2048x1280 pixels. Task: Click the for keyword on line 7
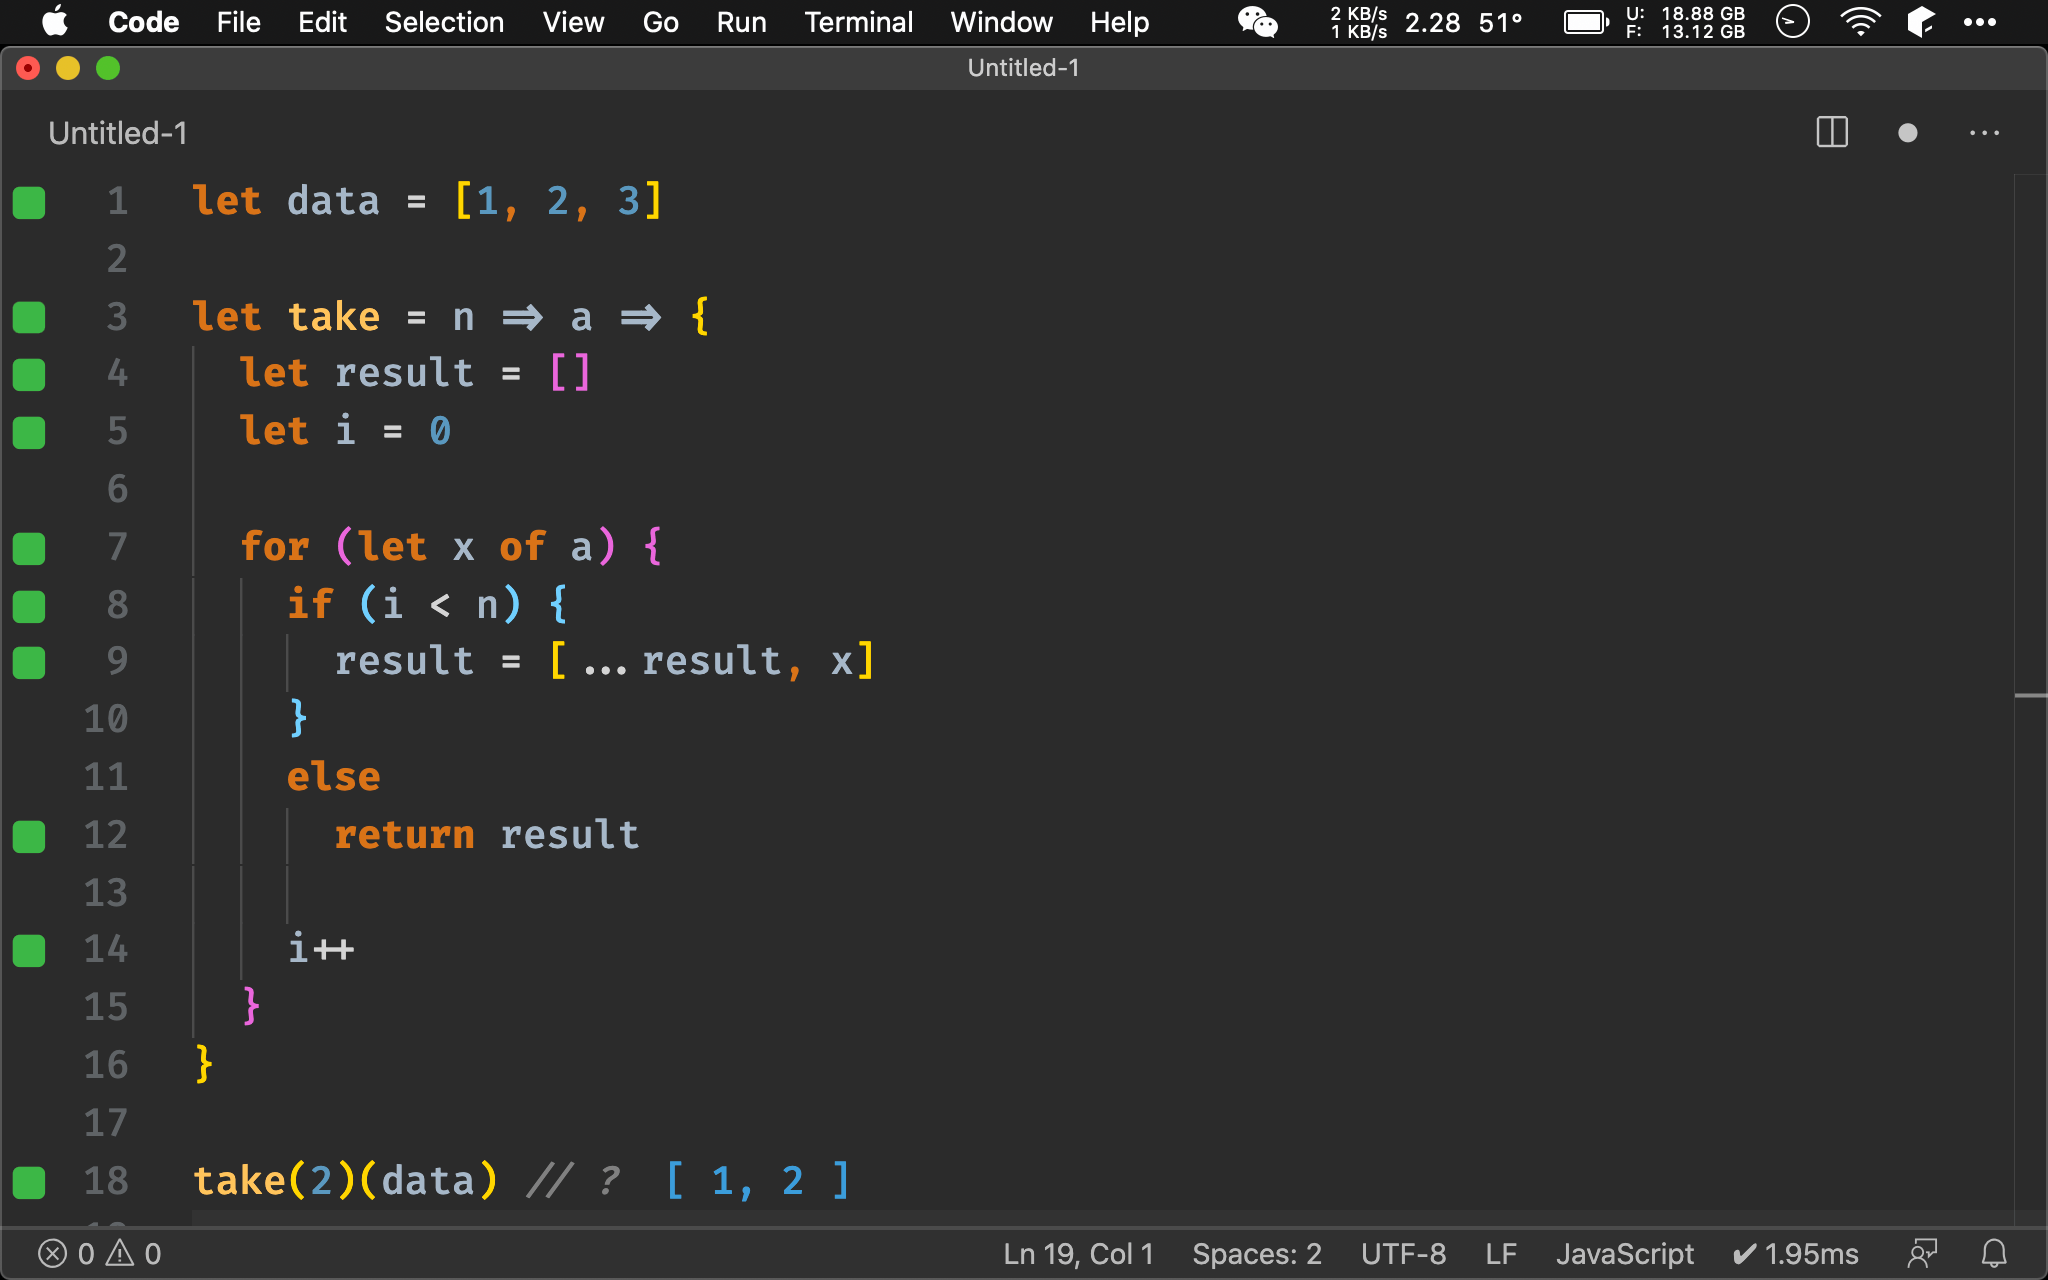click(x=275, y=547)
